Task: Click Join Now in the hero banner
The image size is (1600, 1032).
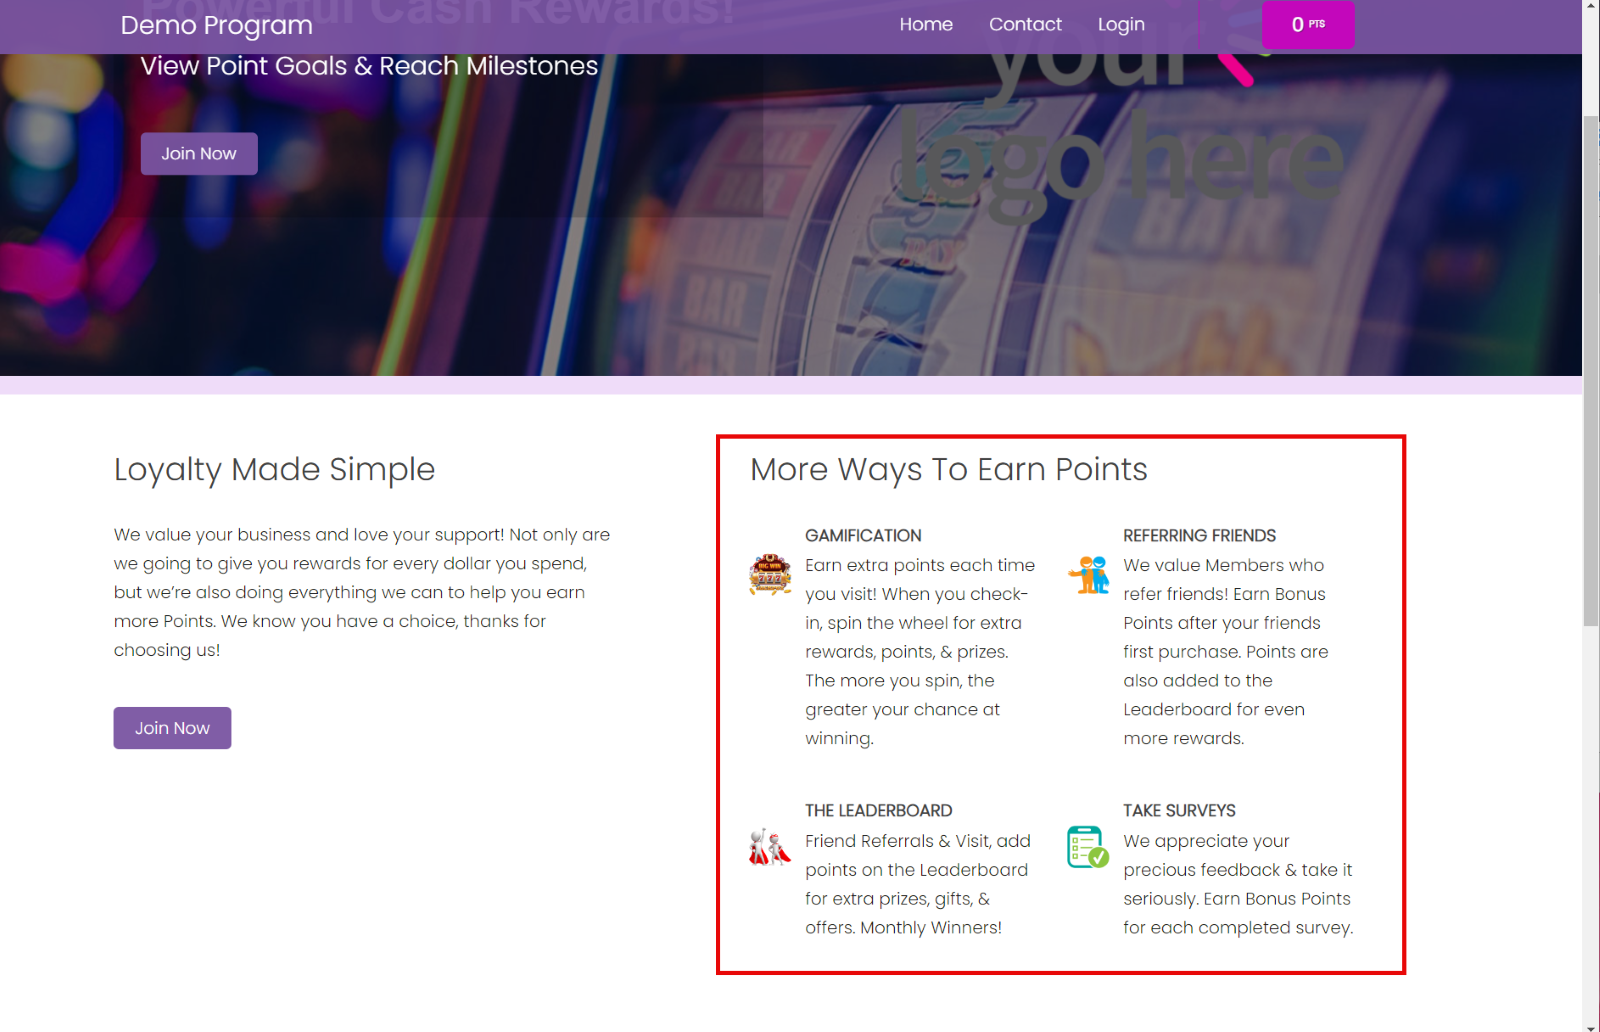Action: [x=199, y=154]
